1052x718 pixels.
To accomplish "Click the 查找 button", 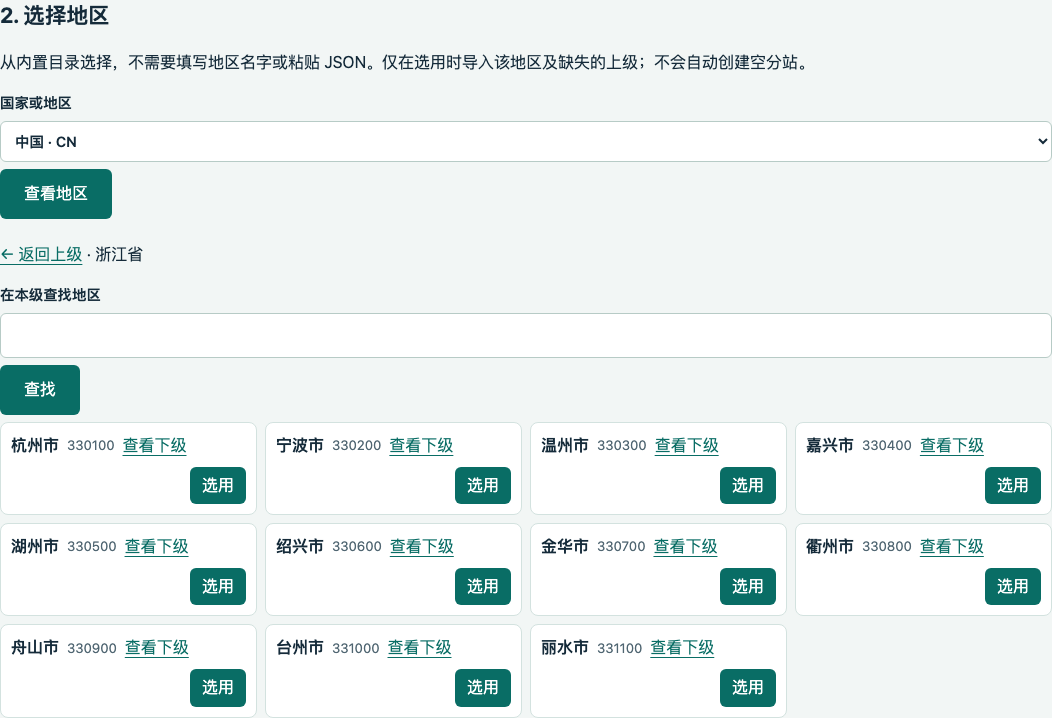I will [x=40, y=390].
